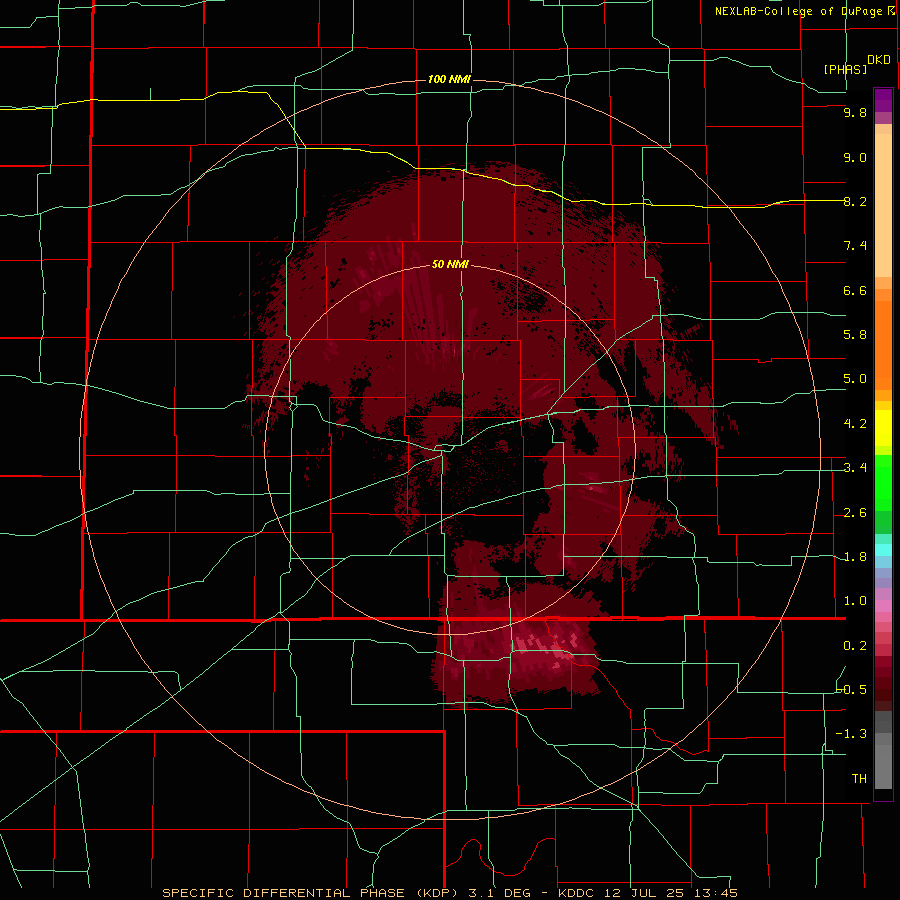Click the 3.4 scale value
Viewport: 900px width, 900px height.
click(855, 468)
